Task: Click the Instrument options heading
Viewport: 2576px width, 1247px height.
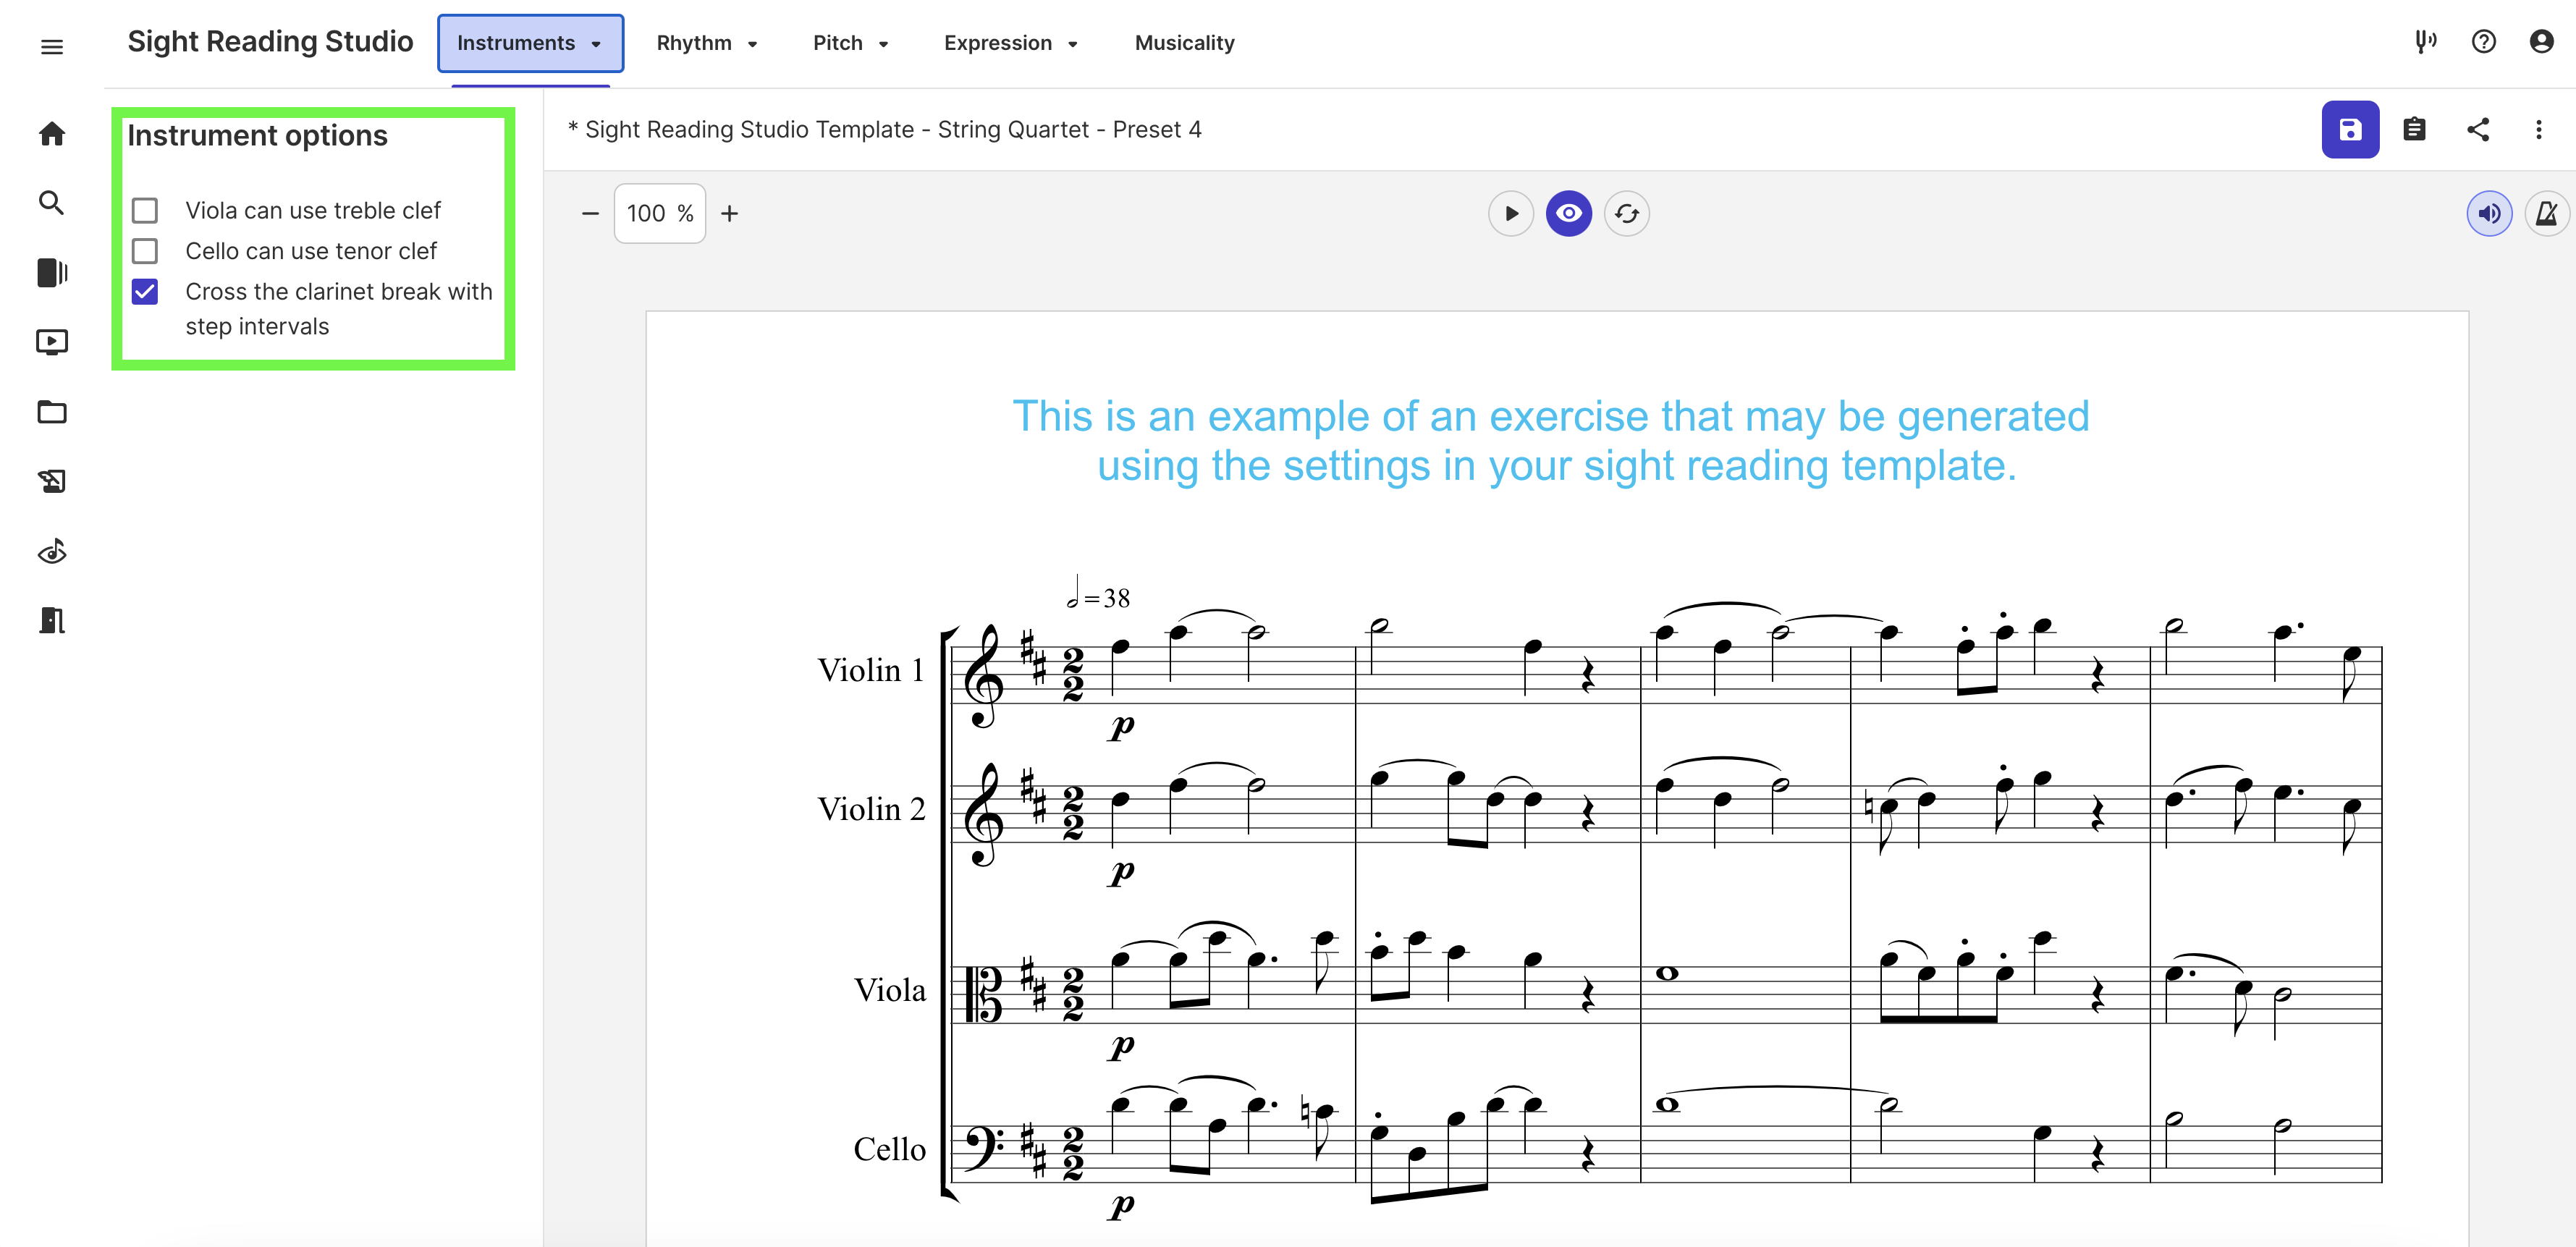Action: (x=257, y=135)
